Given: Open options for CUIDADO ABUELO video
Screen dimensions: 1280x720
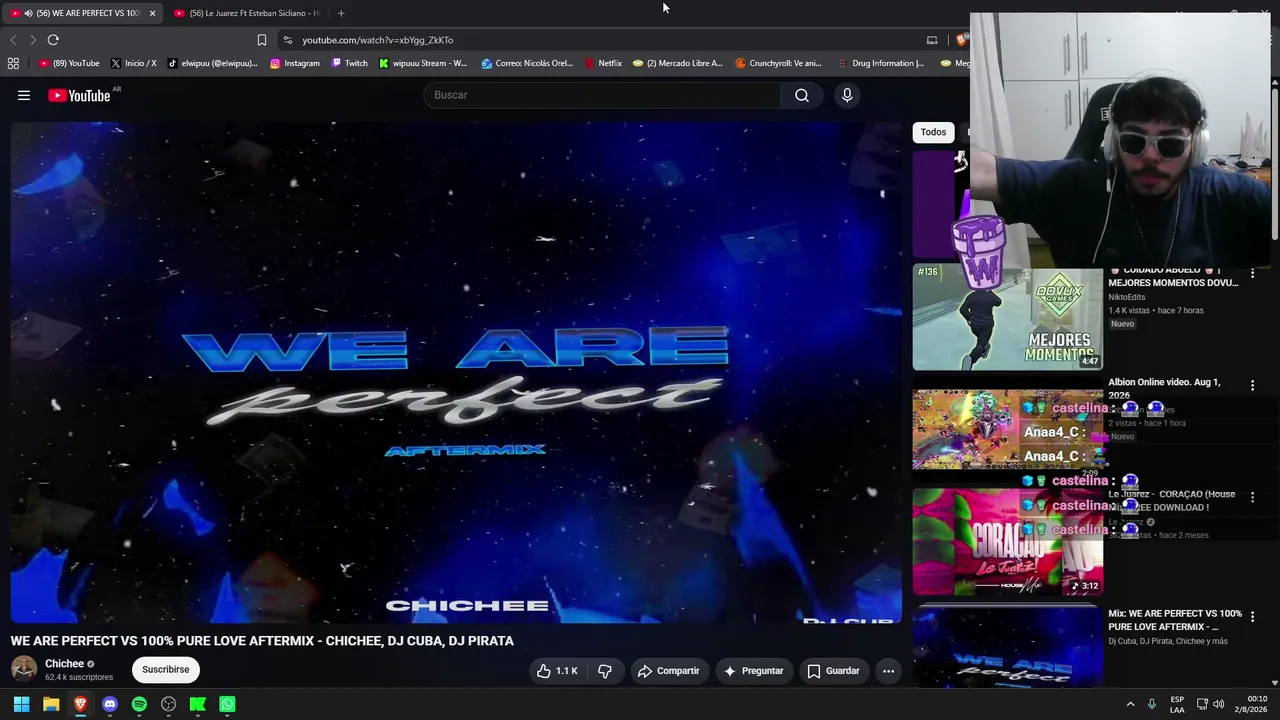Looking at the screenshot, I should pyautogui.click(x=1252, y=273).
